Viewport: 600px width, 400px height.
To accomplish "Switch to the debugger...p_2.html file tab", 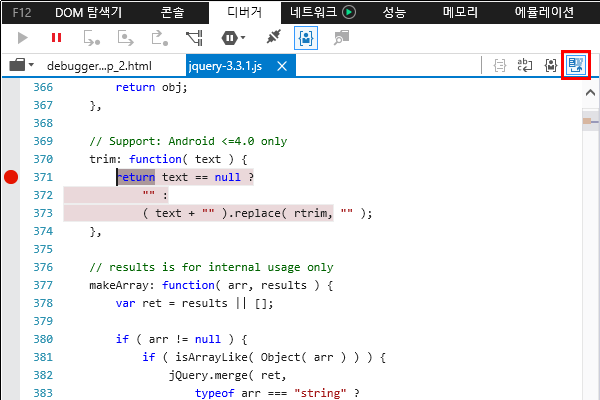I will tap(99, 66).
